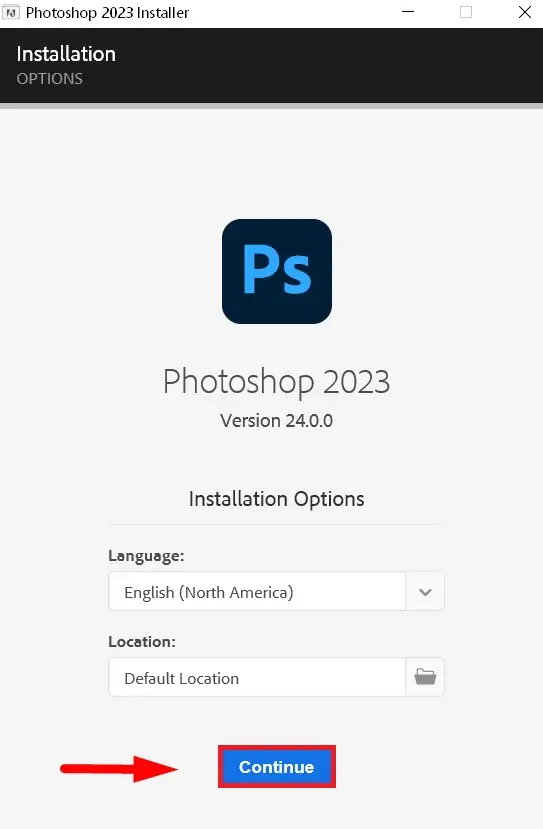Expand the Language dropdown chevron
The width and height of the screenshot is (543, 829).
(425, 592)
